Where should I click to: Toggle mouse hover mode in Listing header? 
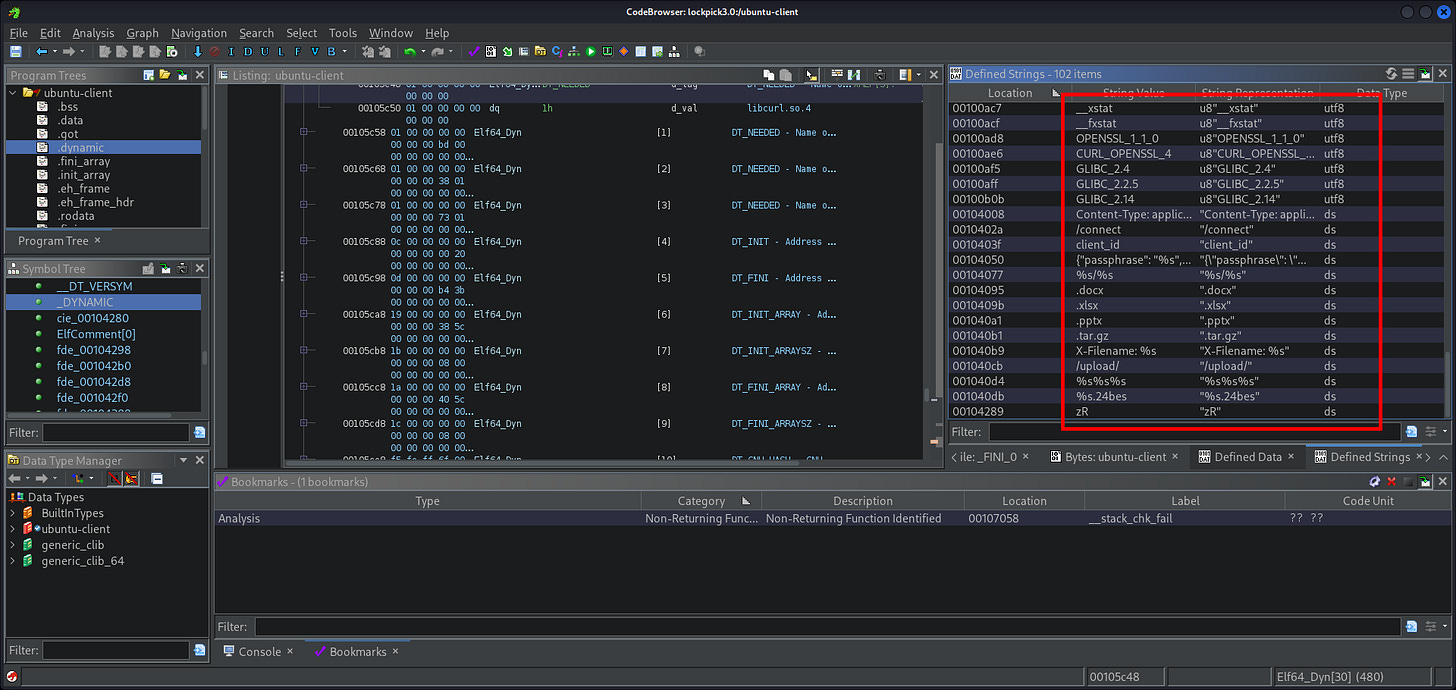812,75
